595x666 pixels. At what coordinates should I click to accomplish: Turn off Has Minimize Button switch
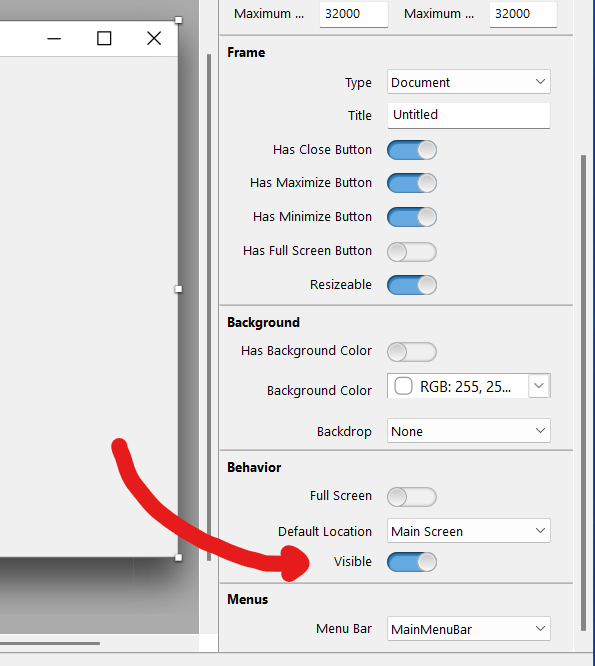412,217
